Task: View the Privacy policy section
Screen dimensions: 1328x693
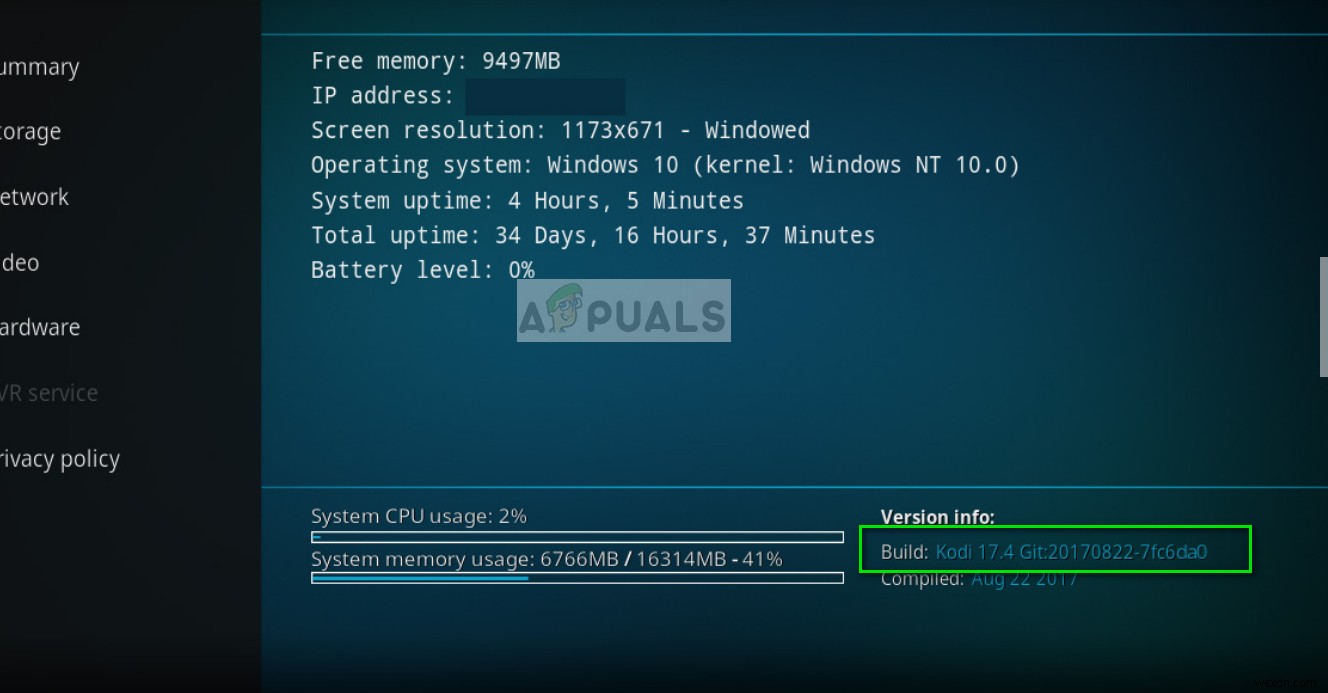Action: coord(62,458)
